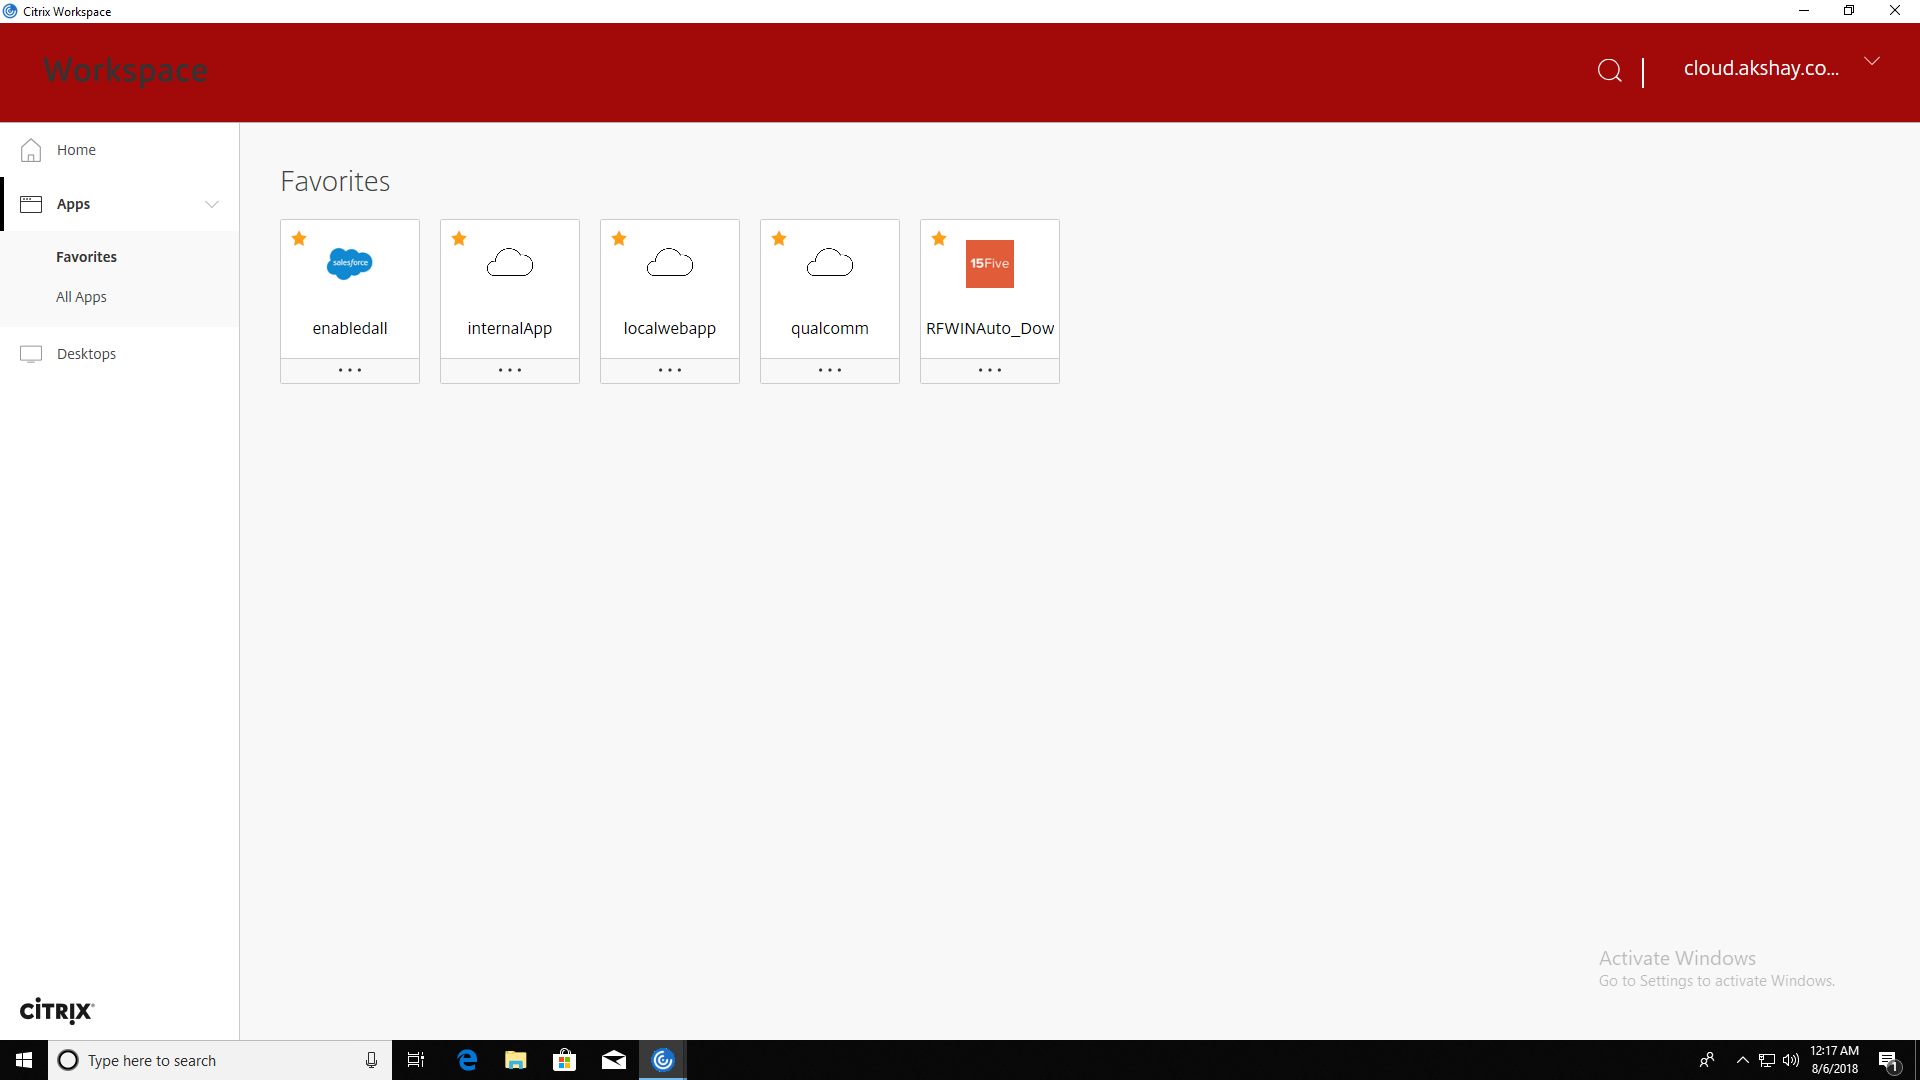Click the Citrix Workspace taskbar icon

[x=663, y=1060]
